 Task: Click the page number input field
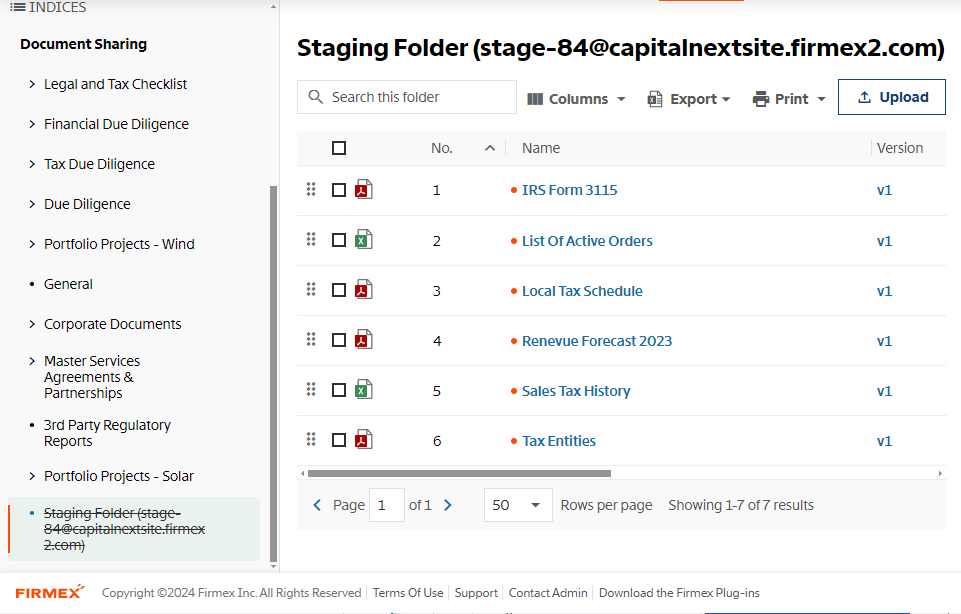pyautogui.click(x=387, y=505)
